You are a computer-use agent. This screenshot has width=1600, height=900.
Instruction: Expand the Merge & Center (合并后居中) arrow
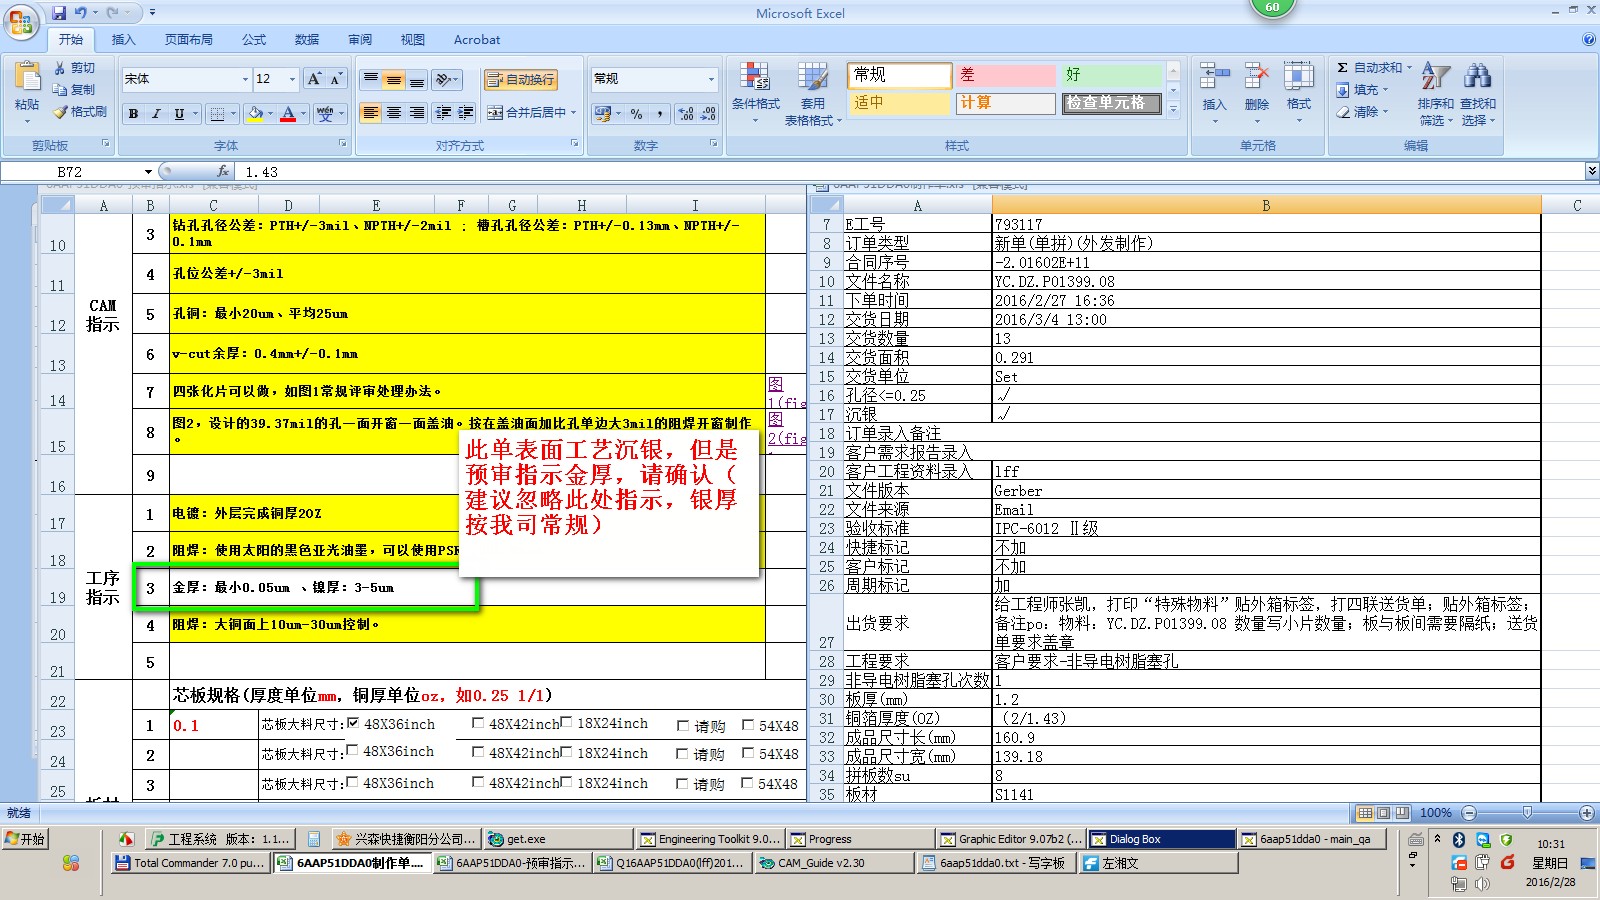574,113
